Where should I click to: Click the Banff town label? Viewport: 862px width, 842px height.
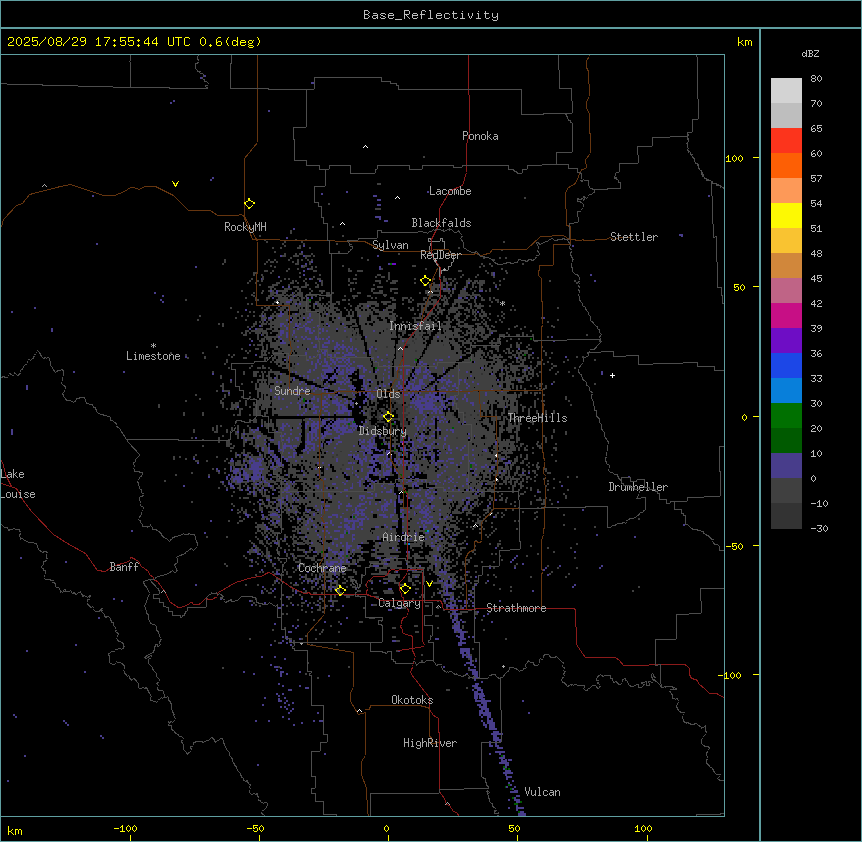click(124, 567)
